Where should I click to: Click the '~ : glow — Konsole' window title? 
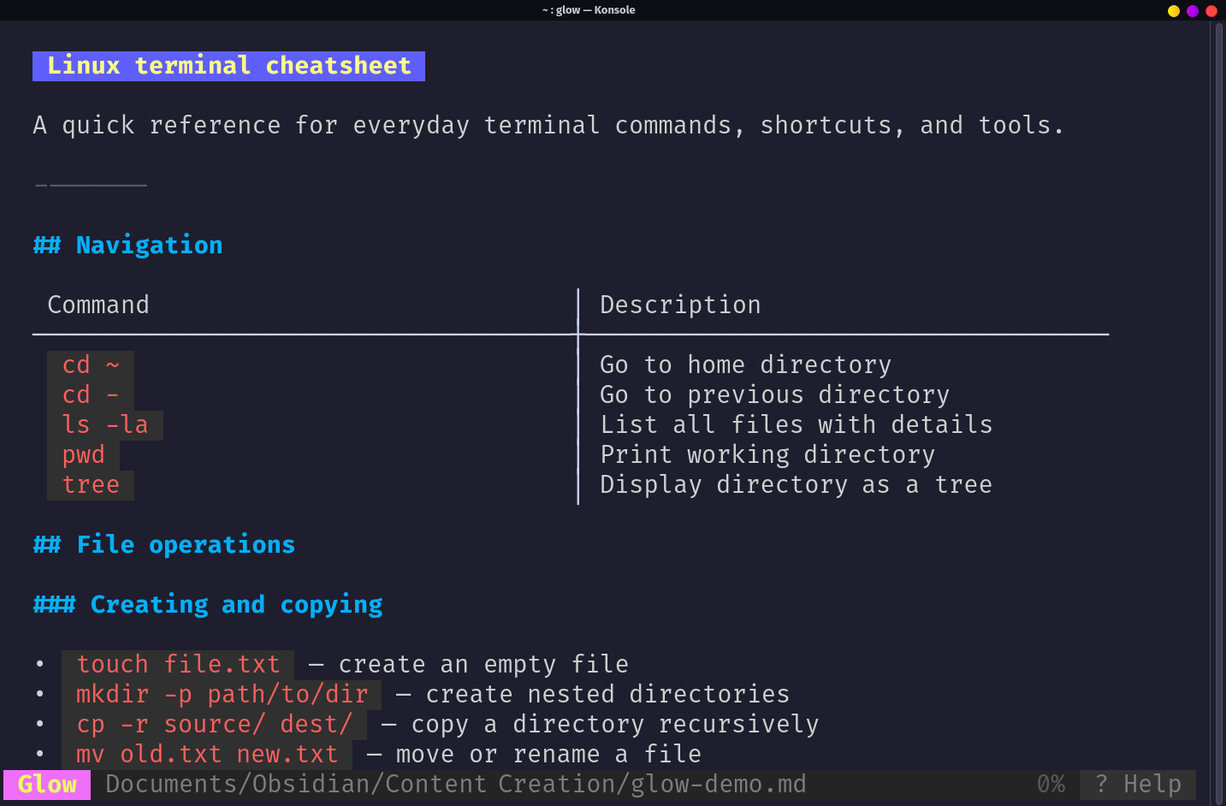tap(587, 10)
